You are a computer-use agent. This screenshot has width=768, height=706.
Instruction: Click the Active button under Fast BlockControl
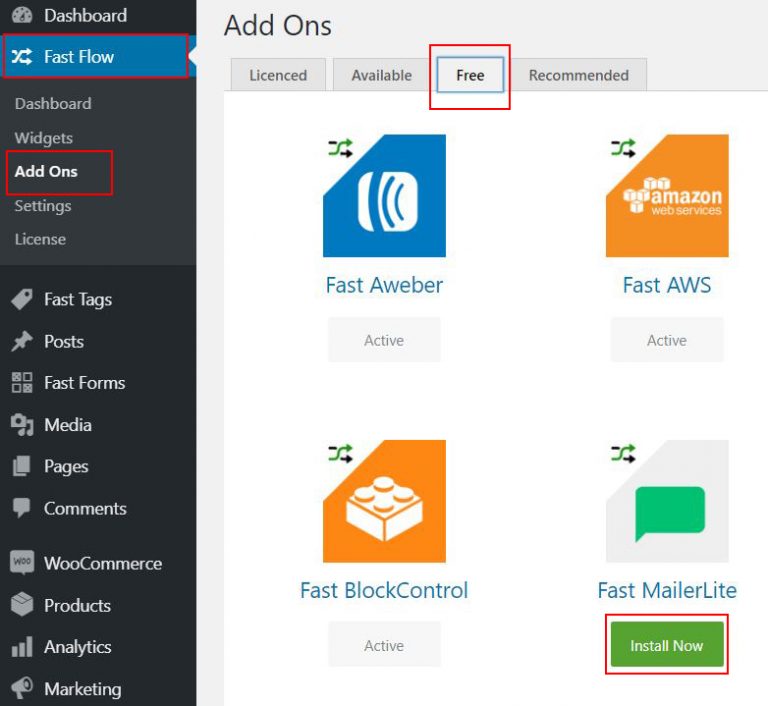[x=384, y=644]
